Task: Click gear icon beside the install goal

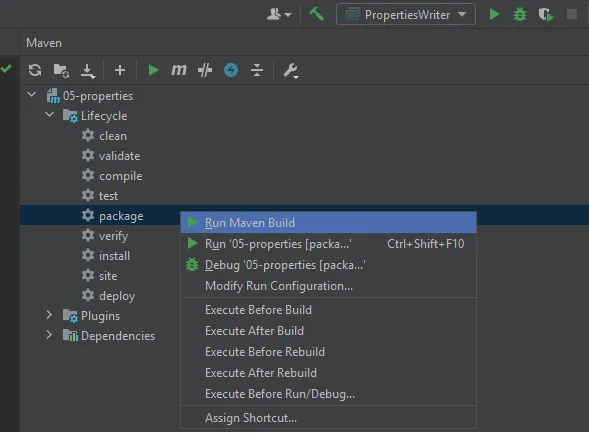Action: tap(88, 255)
